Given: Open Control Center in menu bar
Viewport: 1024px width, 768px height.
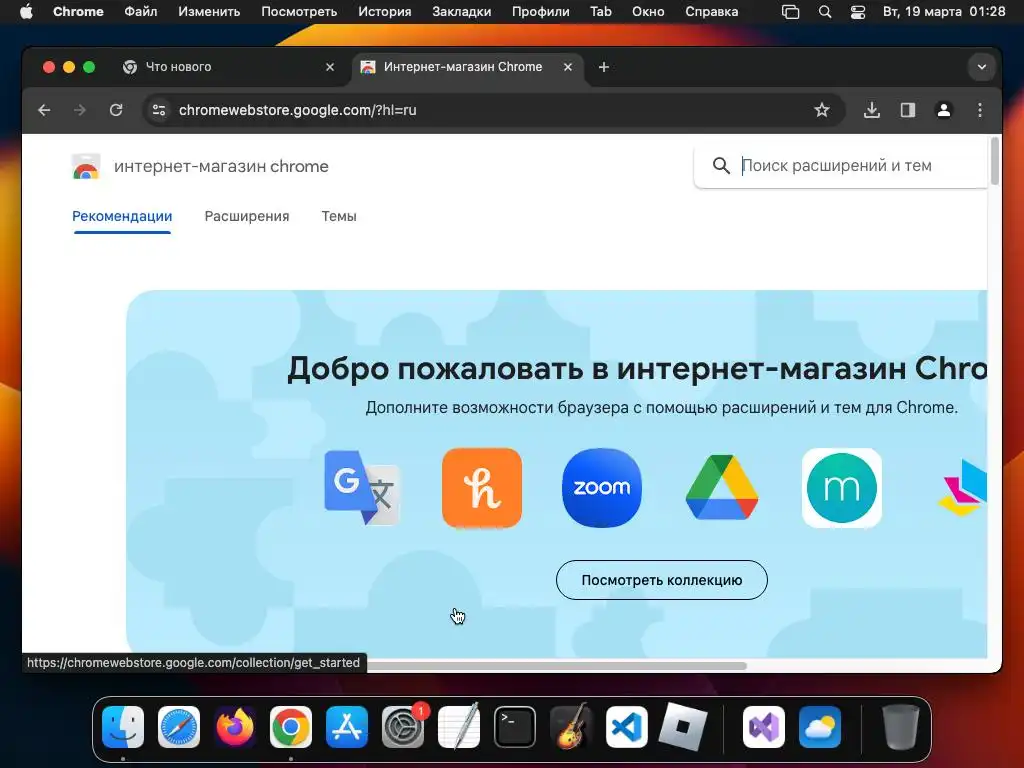Looking at the screenshot, I should [857, 12].
